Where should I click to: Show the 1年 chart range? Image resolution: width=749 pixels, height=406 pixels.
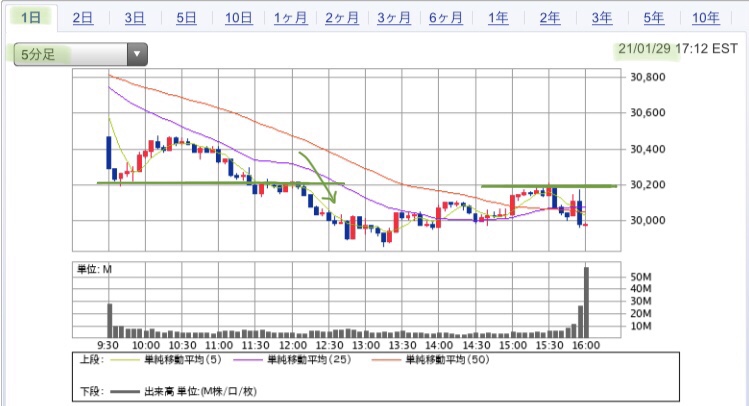(x=498, y=18)
